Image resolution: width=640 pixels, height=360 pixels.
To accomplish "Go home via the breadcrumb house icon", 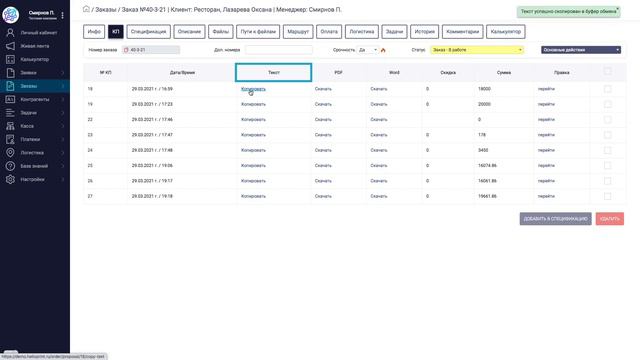I will (x=86, y=9).
